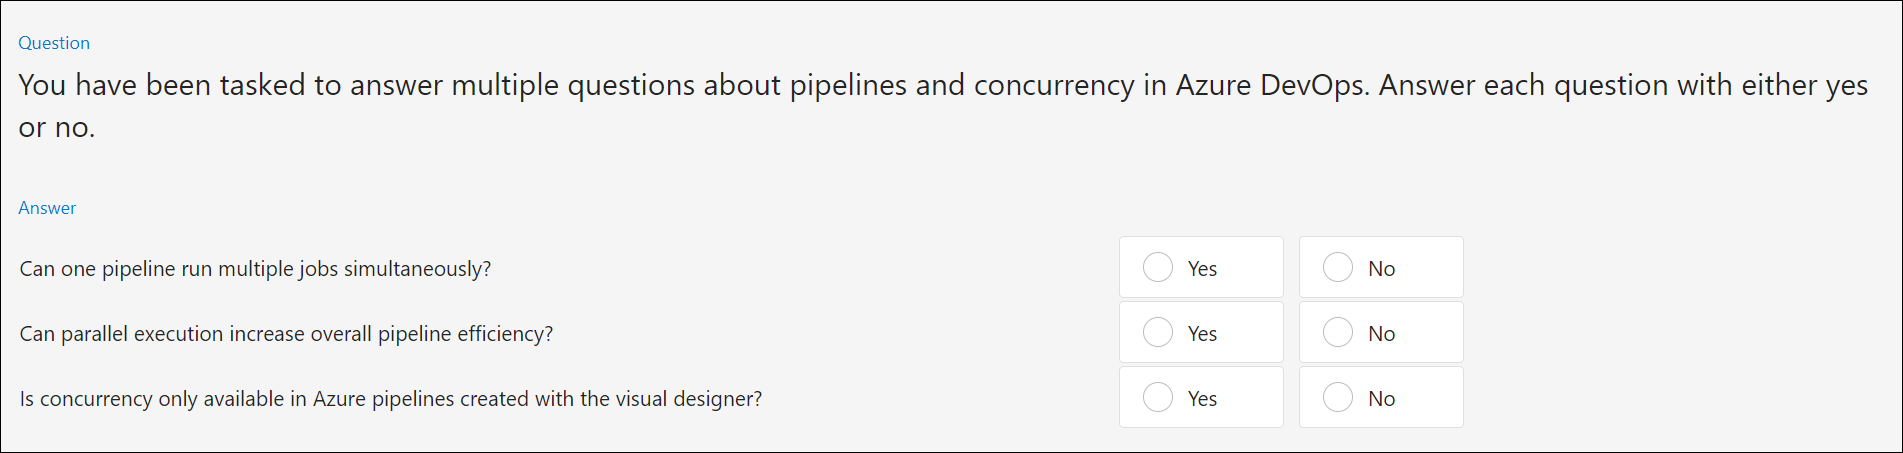
Task: Click the 'Yes' label text in the visual designer row
Action: [x=1202, y=399]
